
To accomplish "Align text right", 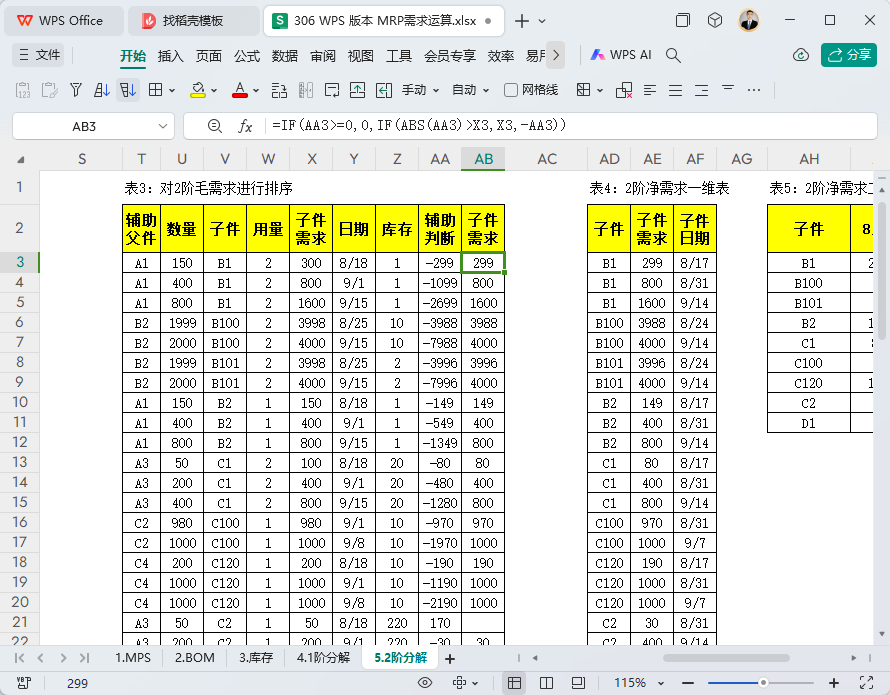I will tap(702, 90).
